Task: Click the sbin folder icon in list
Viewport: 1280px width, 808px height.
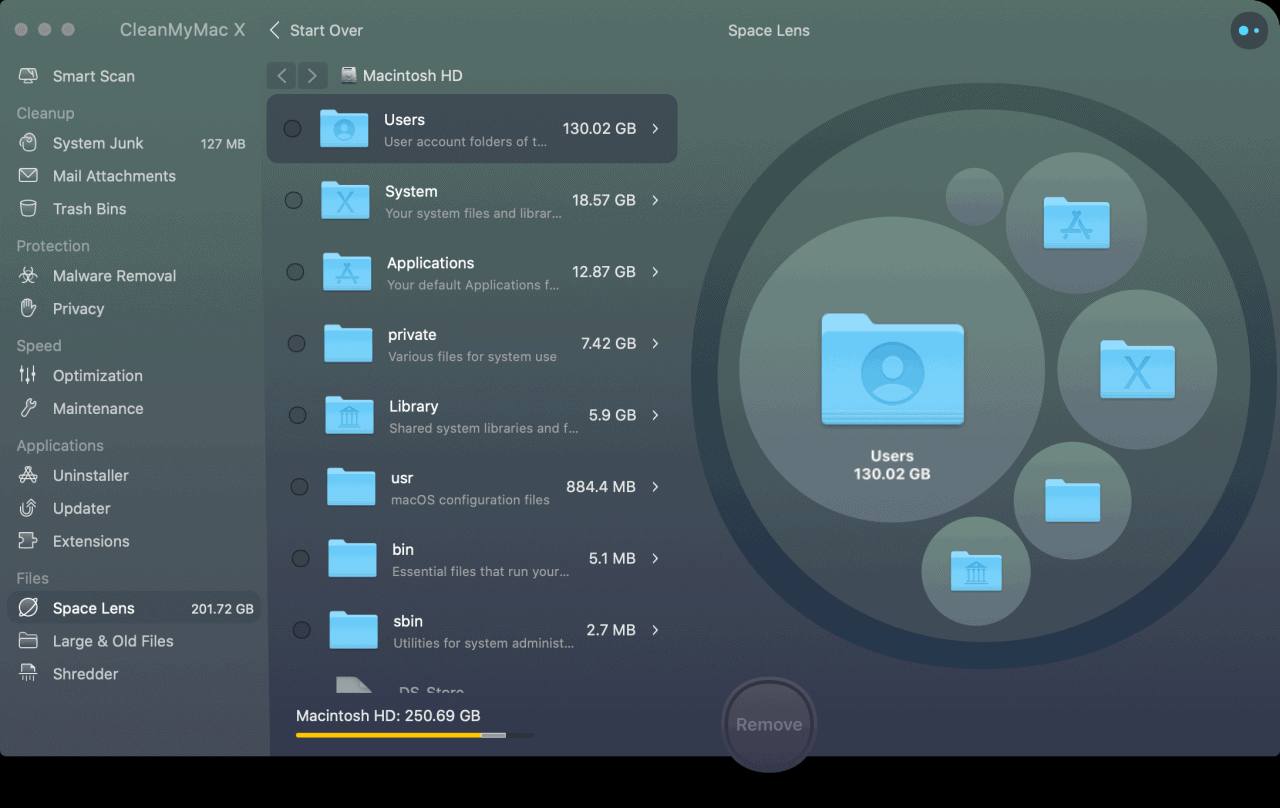Action: pos(353,630)
